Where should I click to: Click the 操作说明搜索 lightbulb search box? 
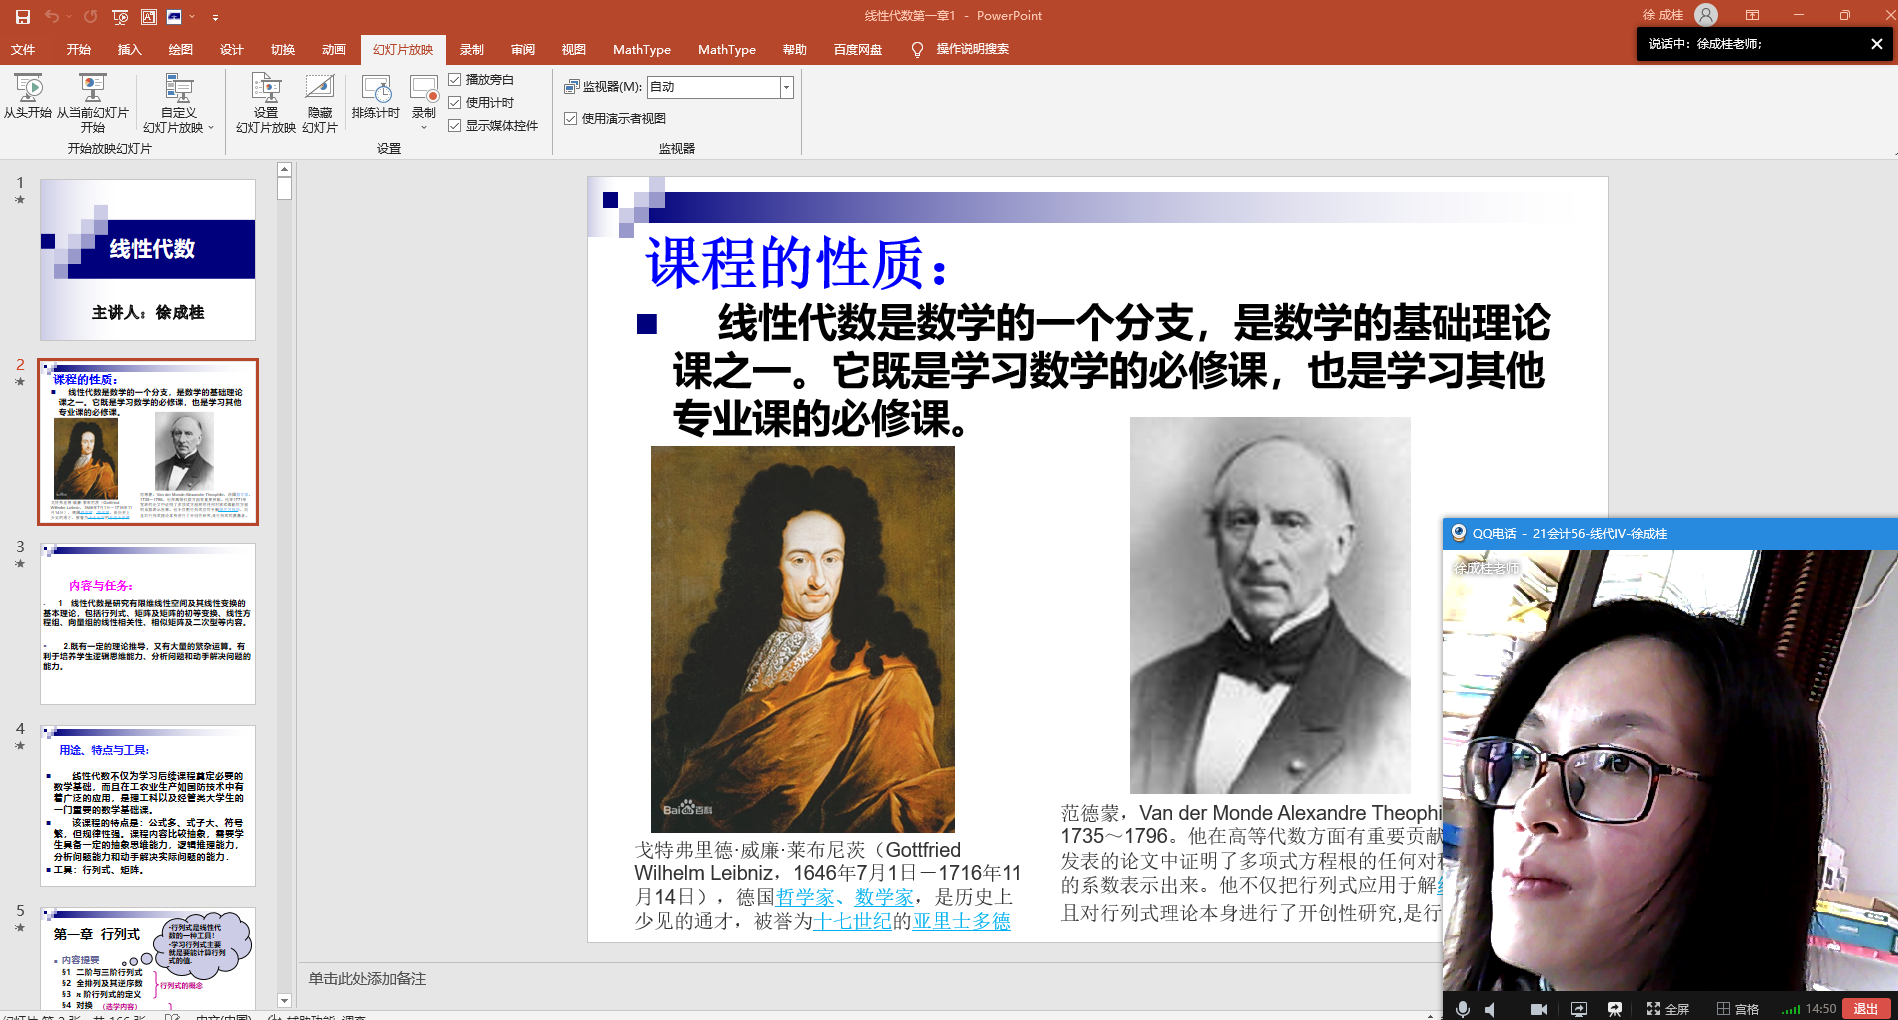pos(960,49)
